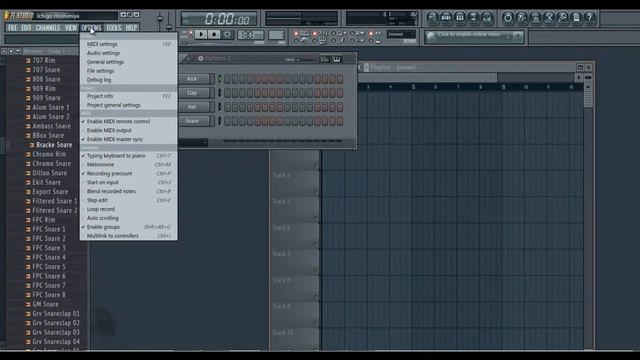640x360 pixels.
Task: Open the audio editor scissors icon
Action: click(x=549, y=17)
